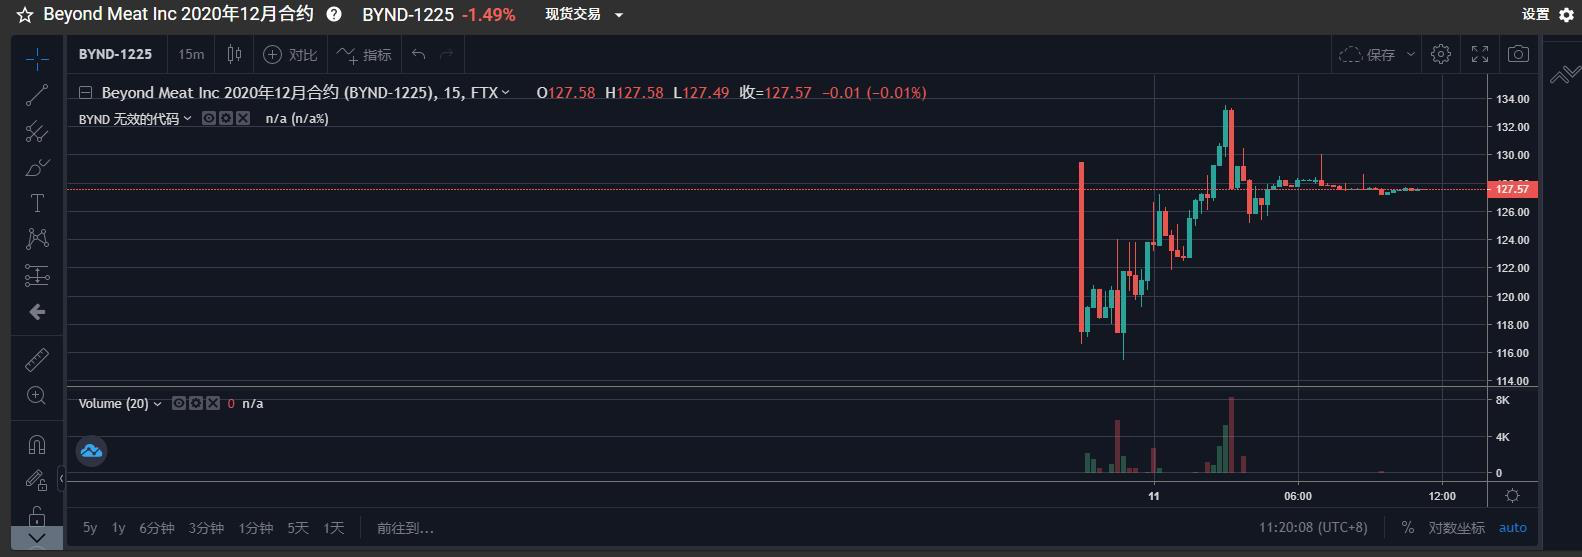The image size is (1582, 557).
Task: Change the 15m chart interval
Action: coord(191,54)
